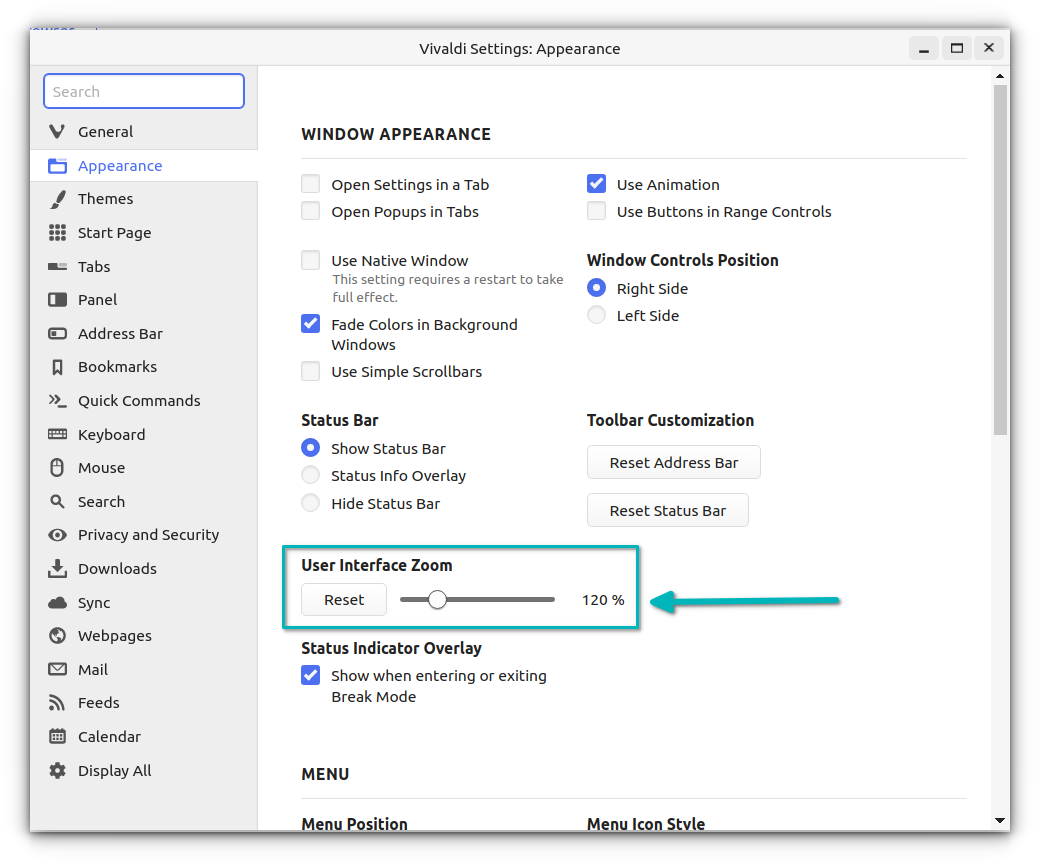This screenshot has width=1040, height=864.
Task: Choose Hide Status Bar option
Action: [310, 503]
